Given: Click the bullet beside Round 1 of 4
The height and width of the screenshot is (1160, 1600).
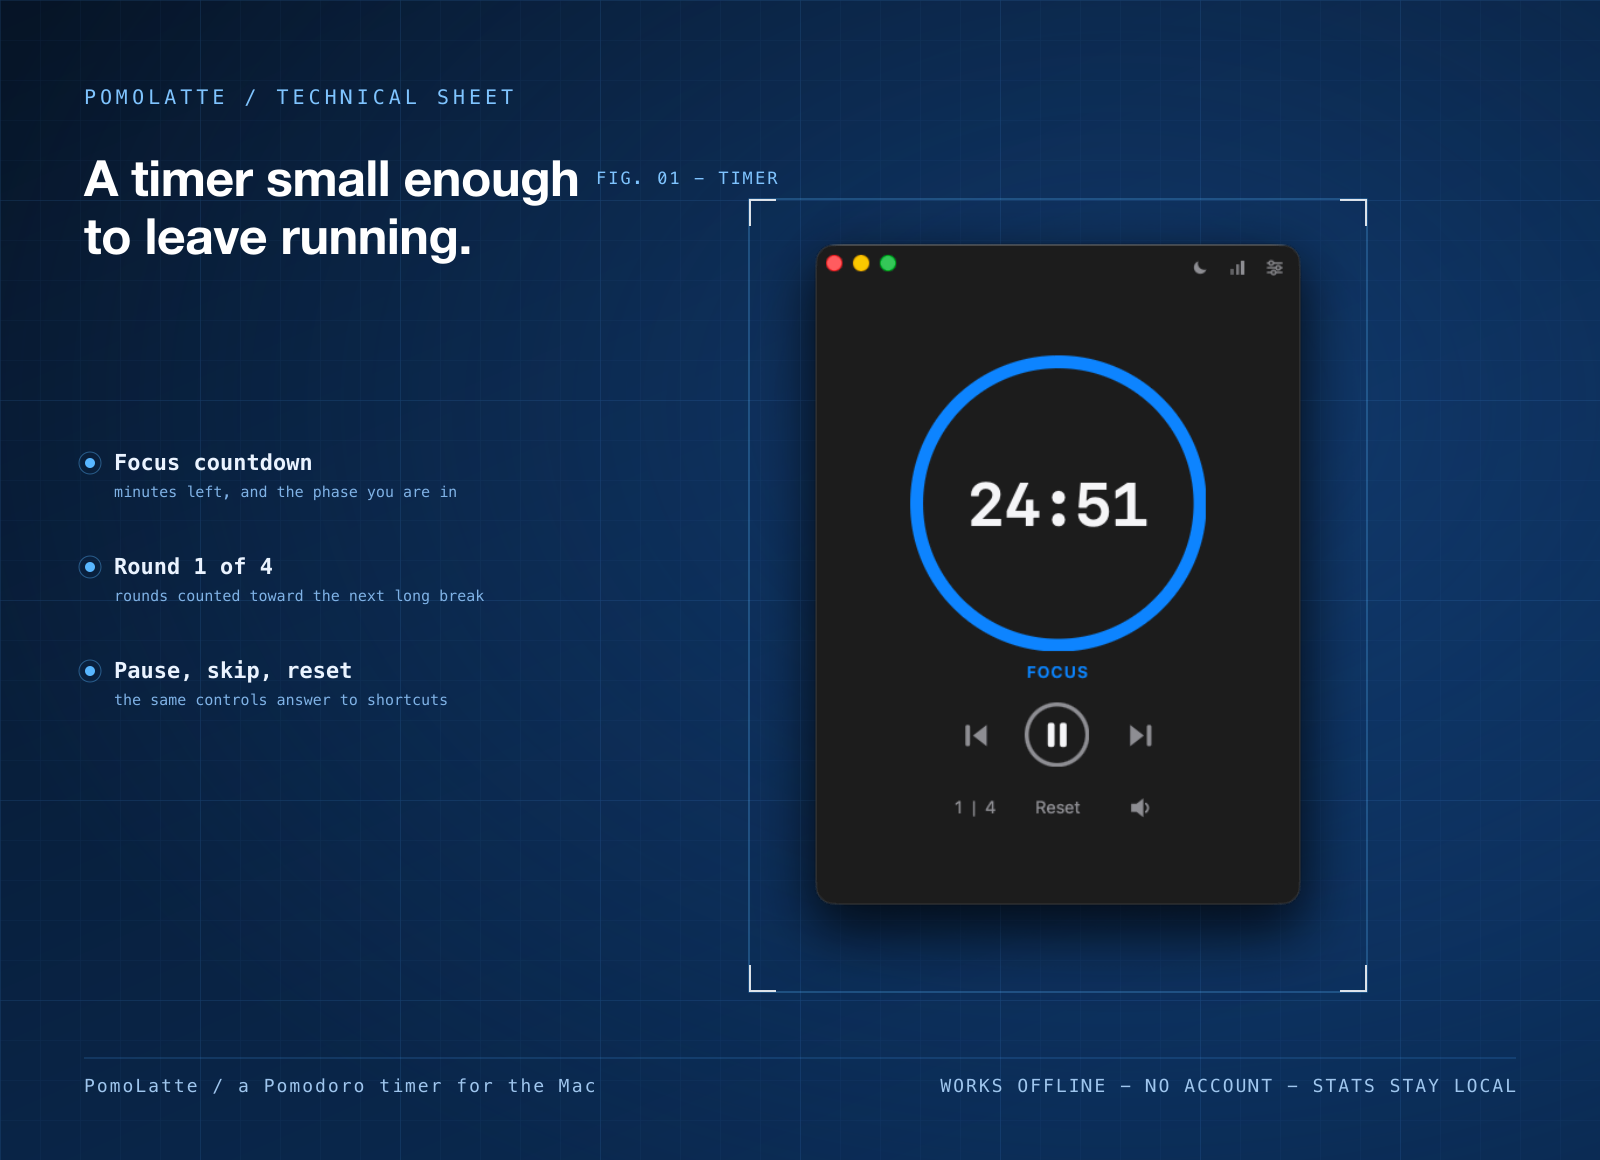Looking at the screenshot, I should pyautogui.click(x=90, y=567).
